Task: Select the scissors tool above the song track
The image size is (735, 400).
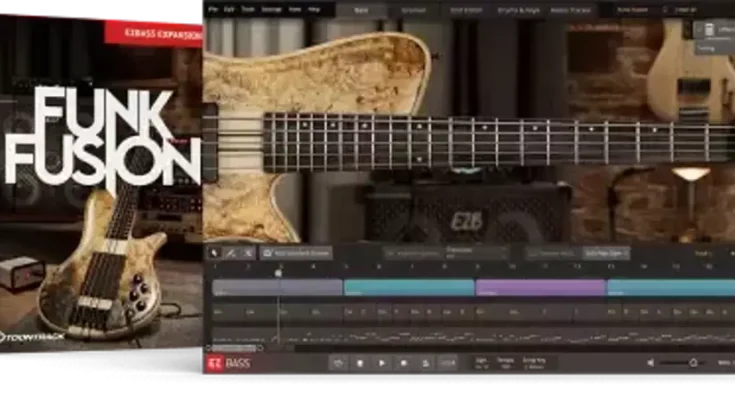Action: [x=248, y=254]
